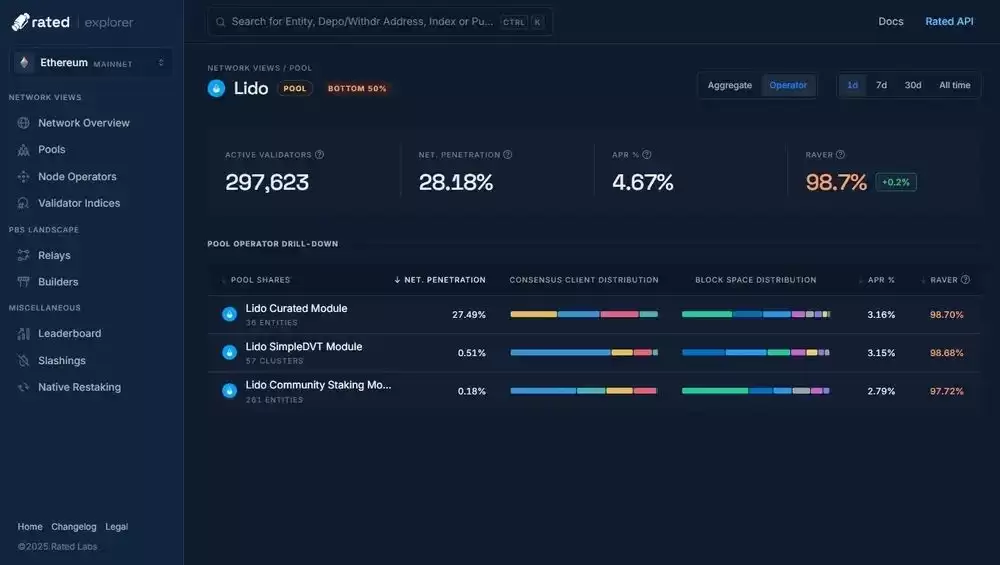The height and width of the screenshot is (565, 1000).
Task: Click info icon next to Active Validators
Action: (x=320, y=155)
